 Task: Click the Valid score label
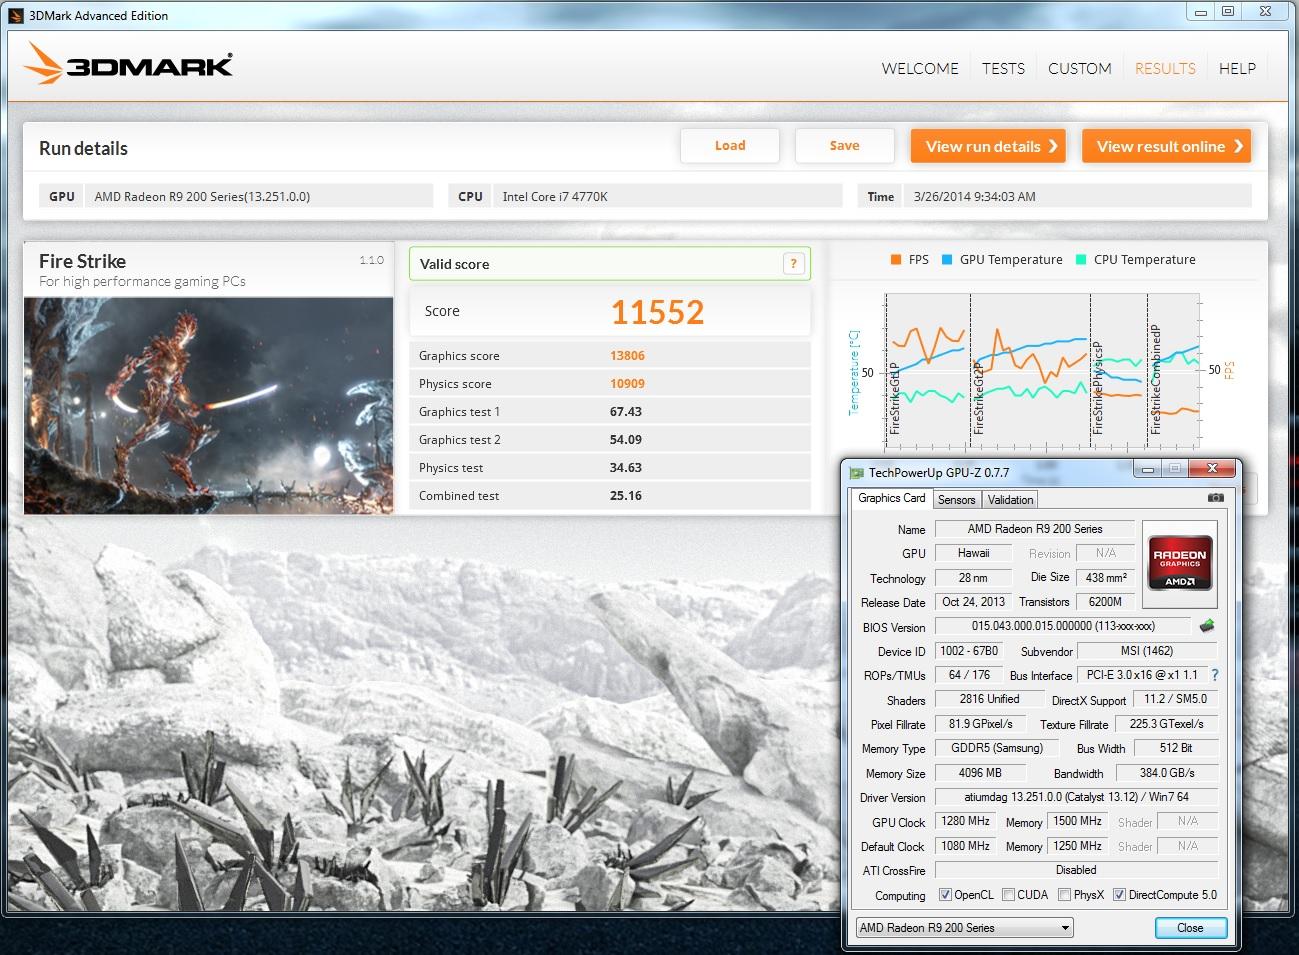point(455,264)
